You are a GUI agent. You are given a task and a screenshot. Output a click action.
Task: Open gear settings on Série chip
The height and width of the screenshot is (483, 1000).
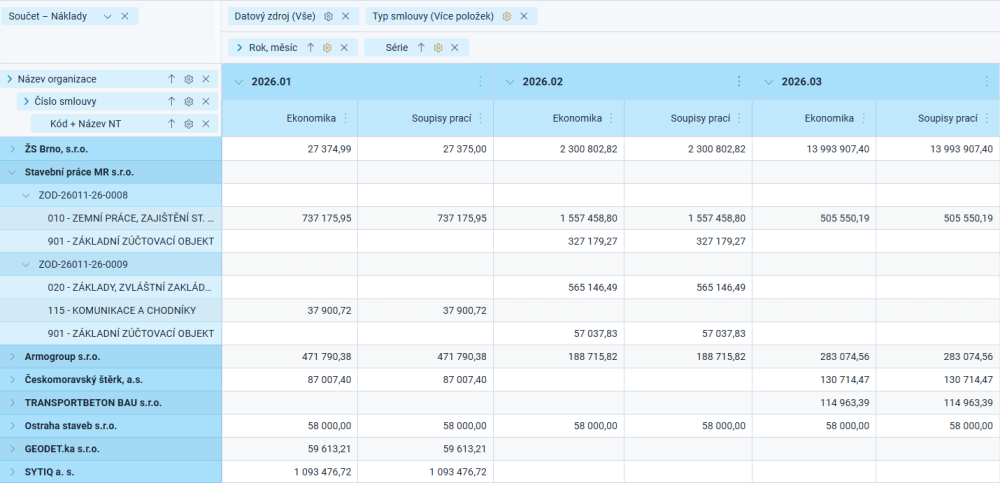[438, 47]
